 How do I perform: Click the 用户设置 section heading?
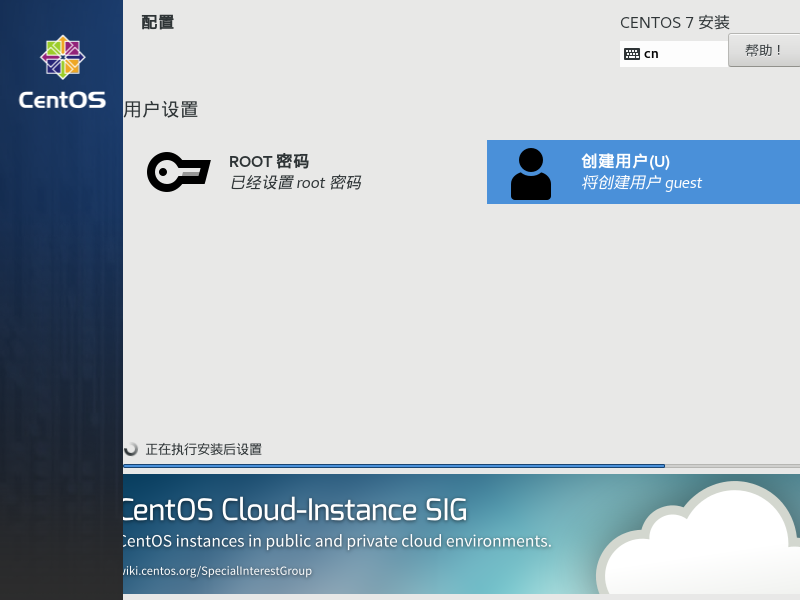click(161, 110)
